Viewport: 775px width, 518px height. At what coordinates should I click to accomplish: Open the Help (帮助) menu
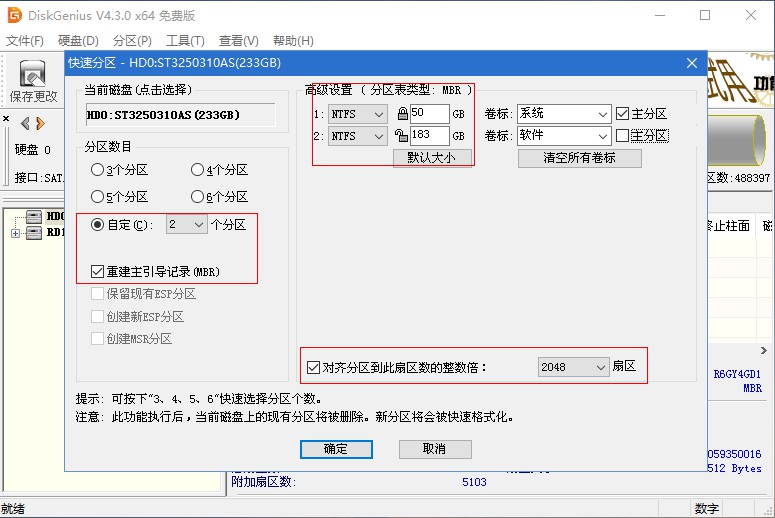coord(293,41)
